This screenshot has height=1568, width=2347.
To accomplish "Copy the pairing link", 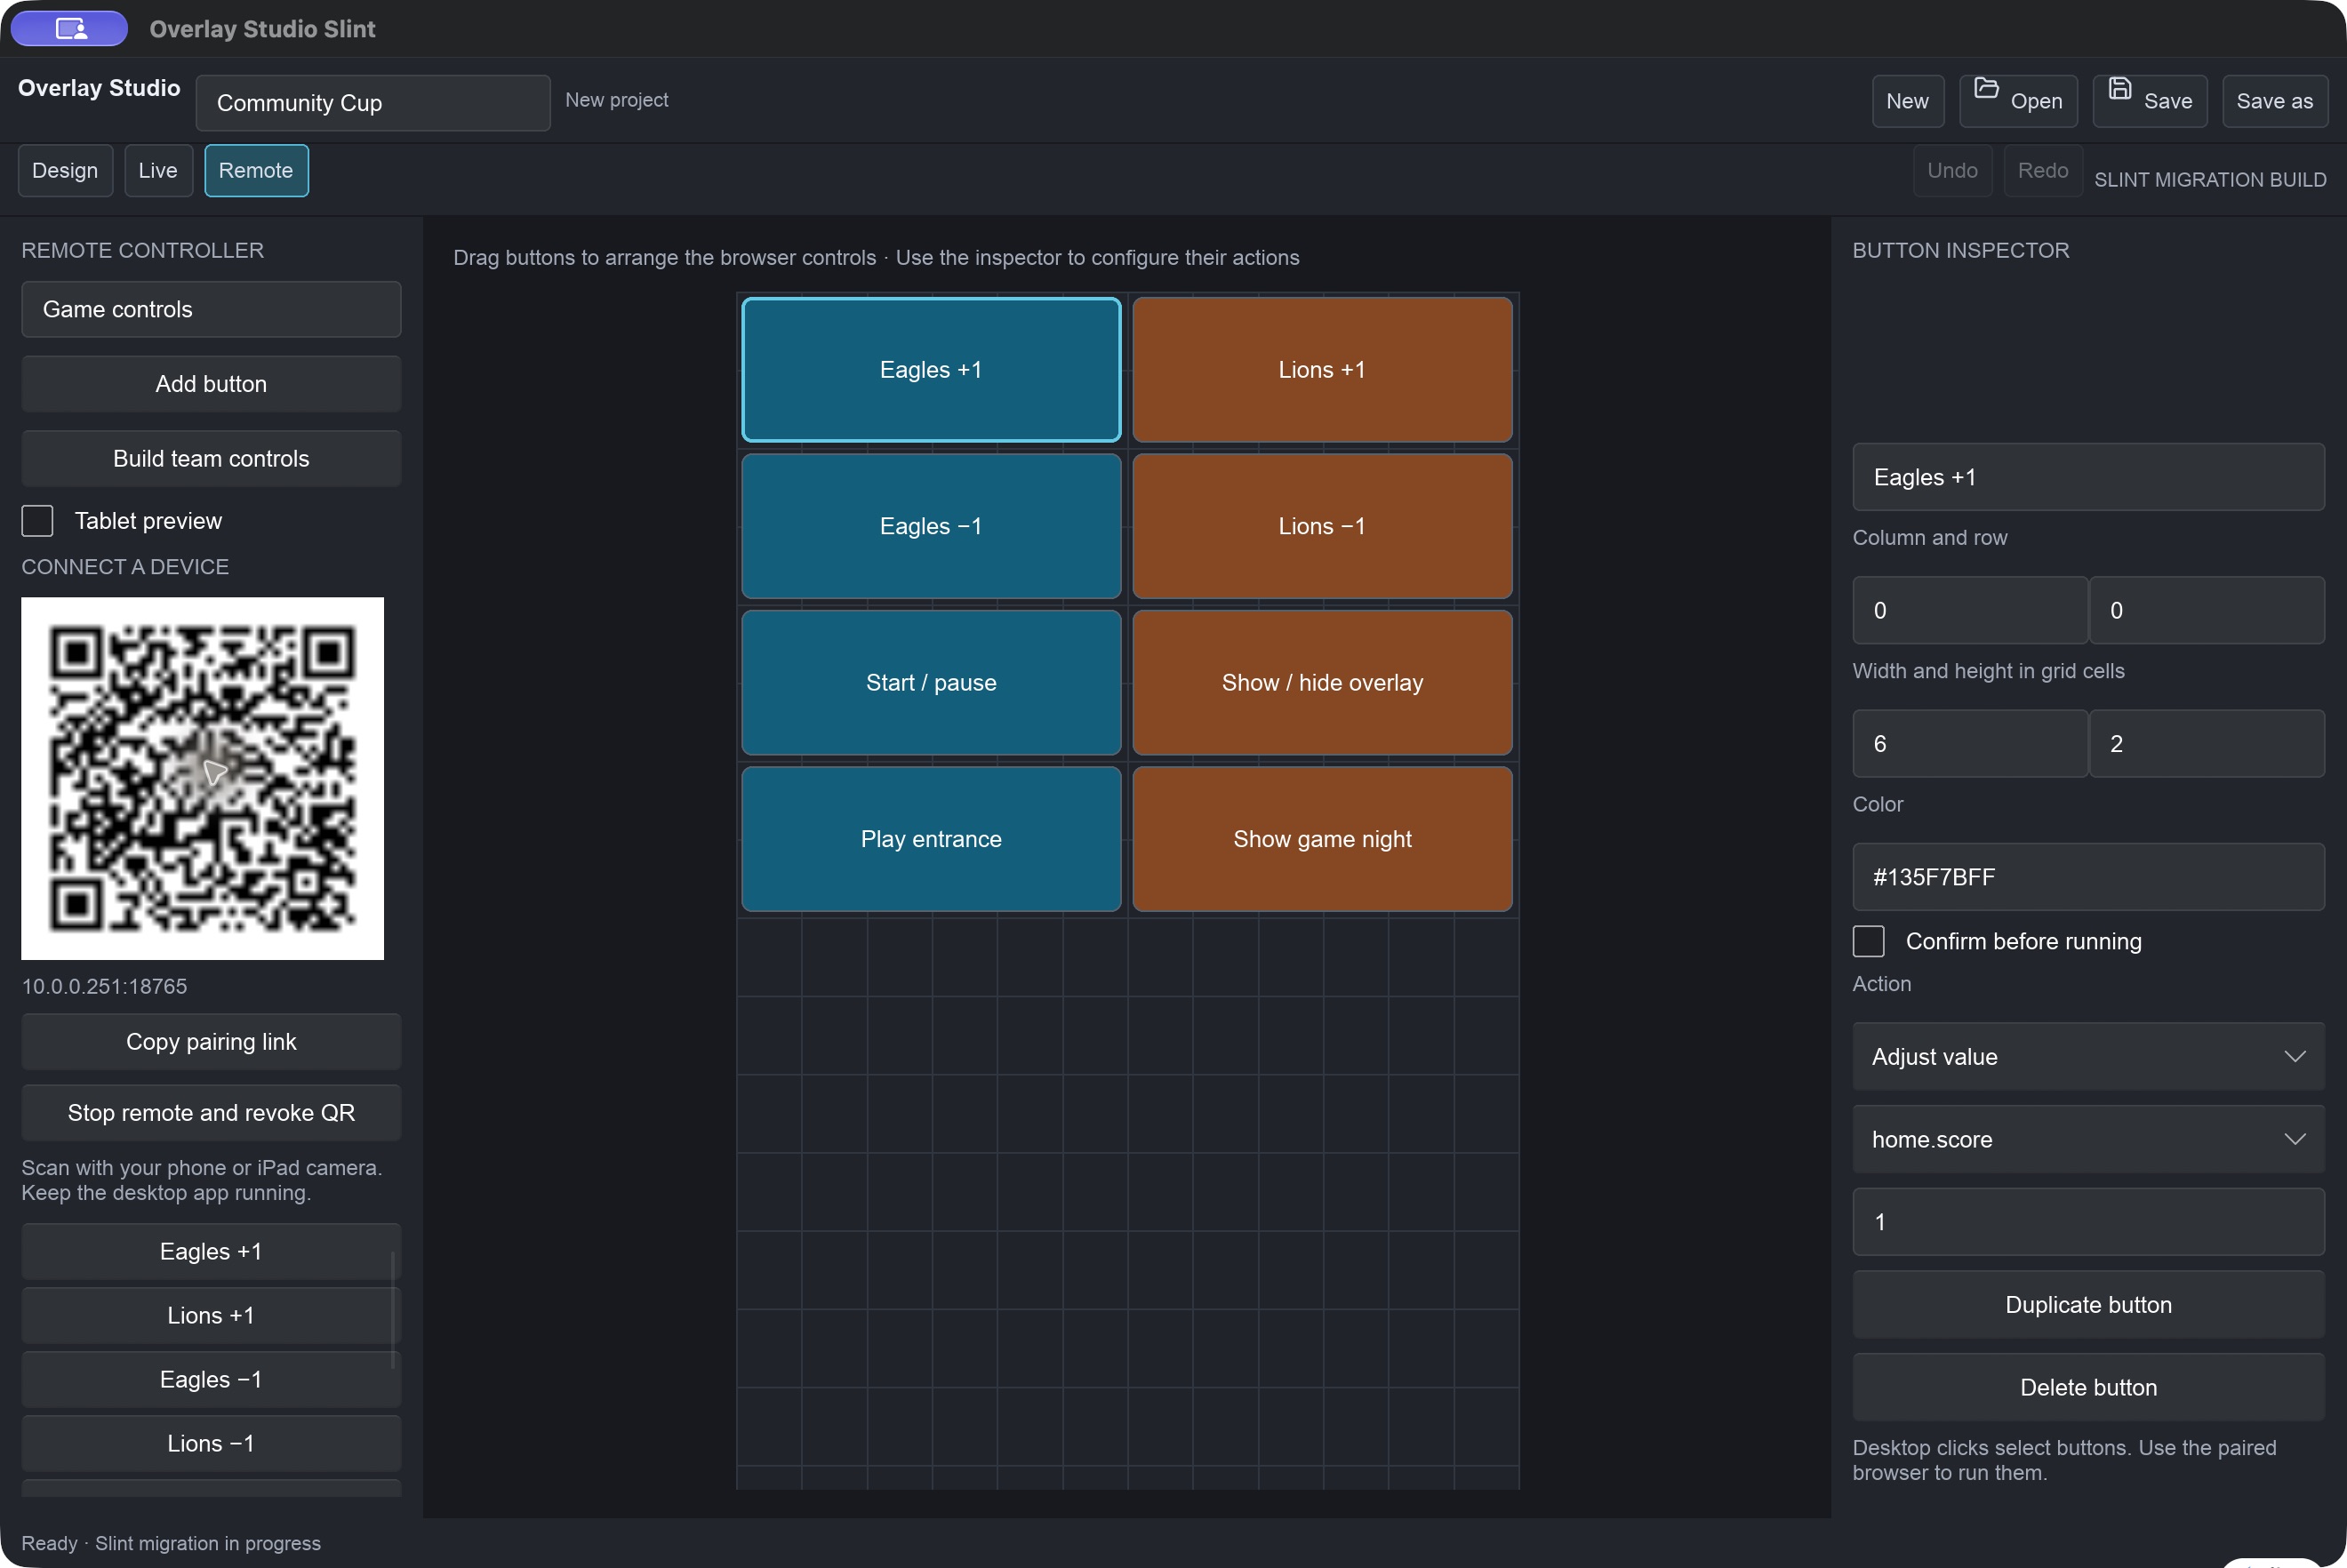I will [211, 1042].
